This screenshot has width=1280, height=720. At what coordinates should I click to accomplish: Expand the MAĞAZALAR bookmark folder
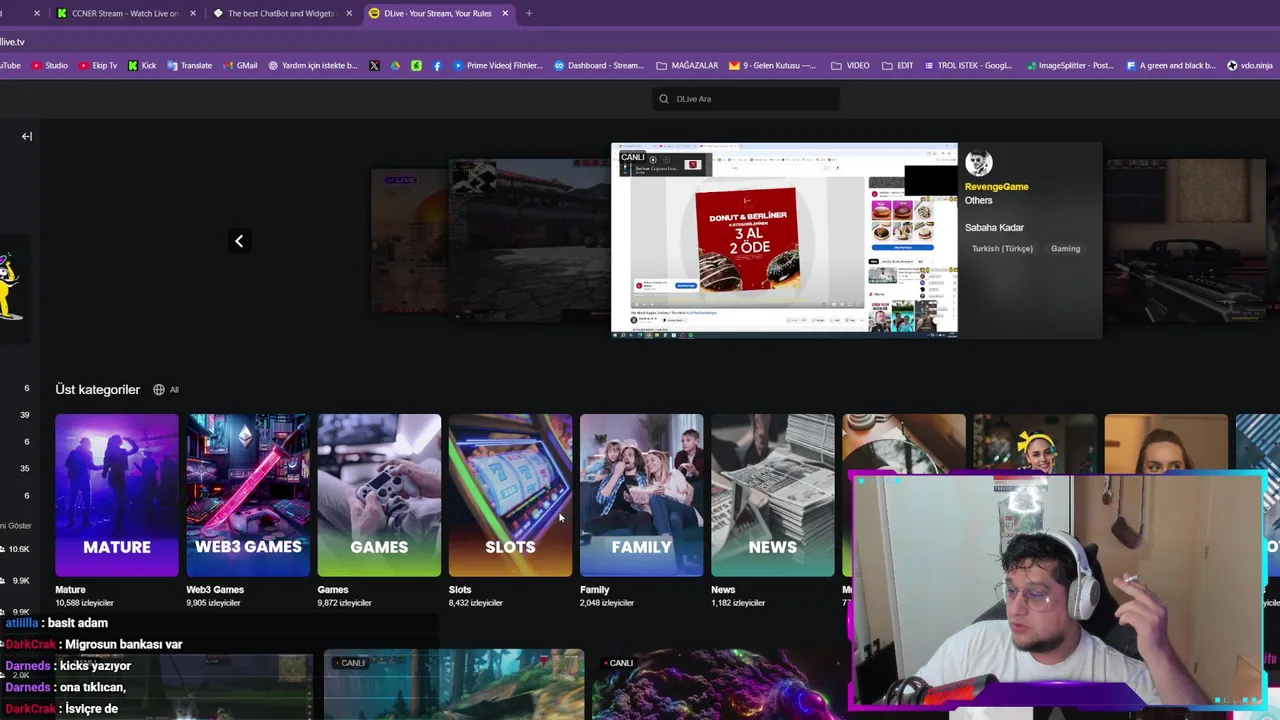coord(687,65)
